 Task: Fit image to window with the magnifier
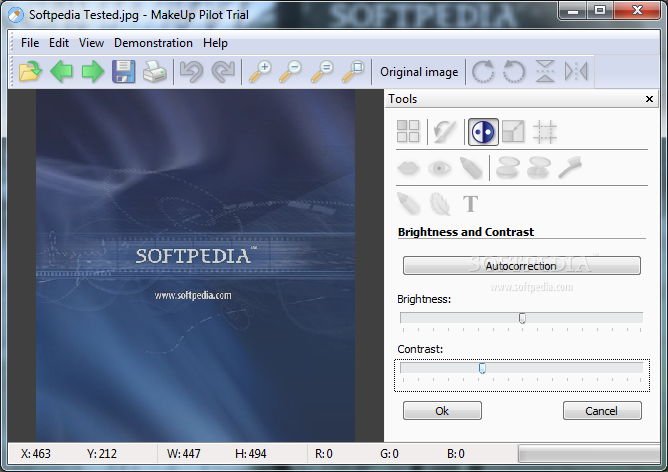click(353, 72)
